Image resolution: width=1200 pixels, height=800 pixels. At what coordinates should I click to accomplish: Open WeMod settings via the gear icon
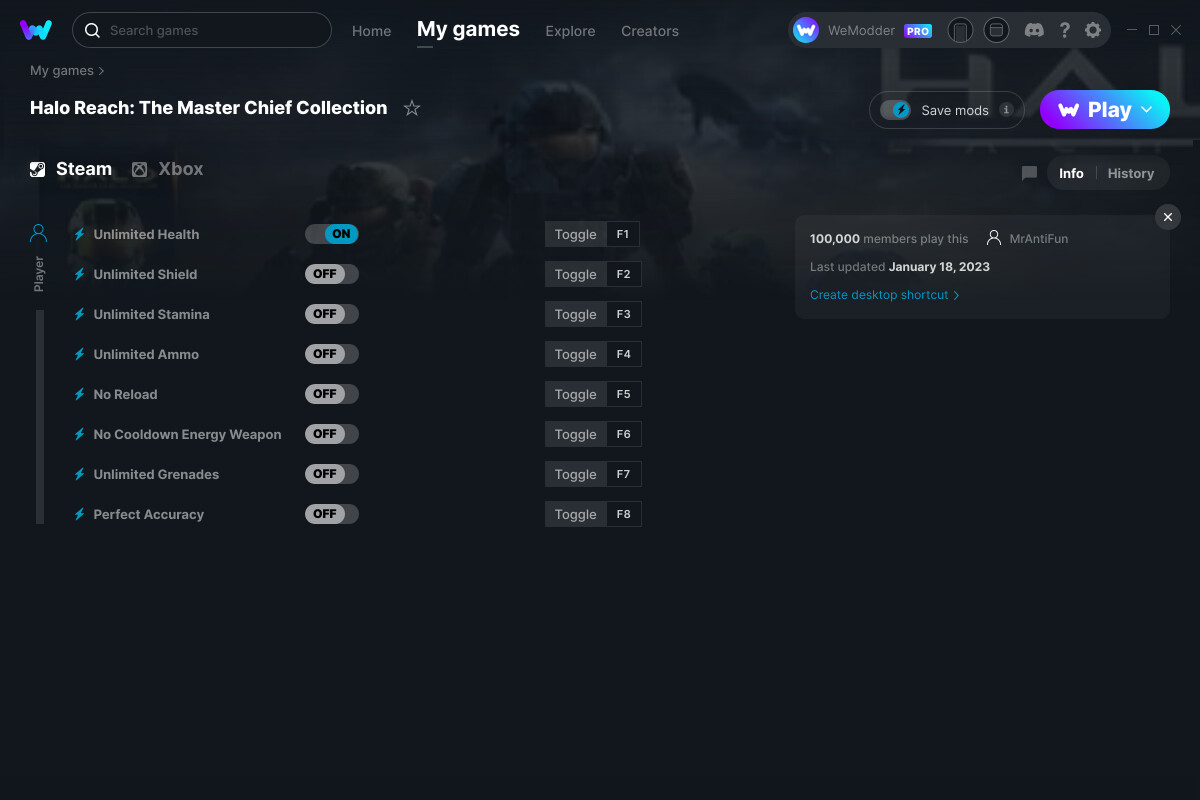(1093, 30)
